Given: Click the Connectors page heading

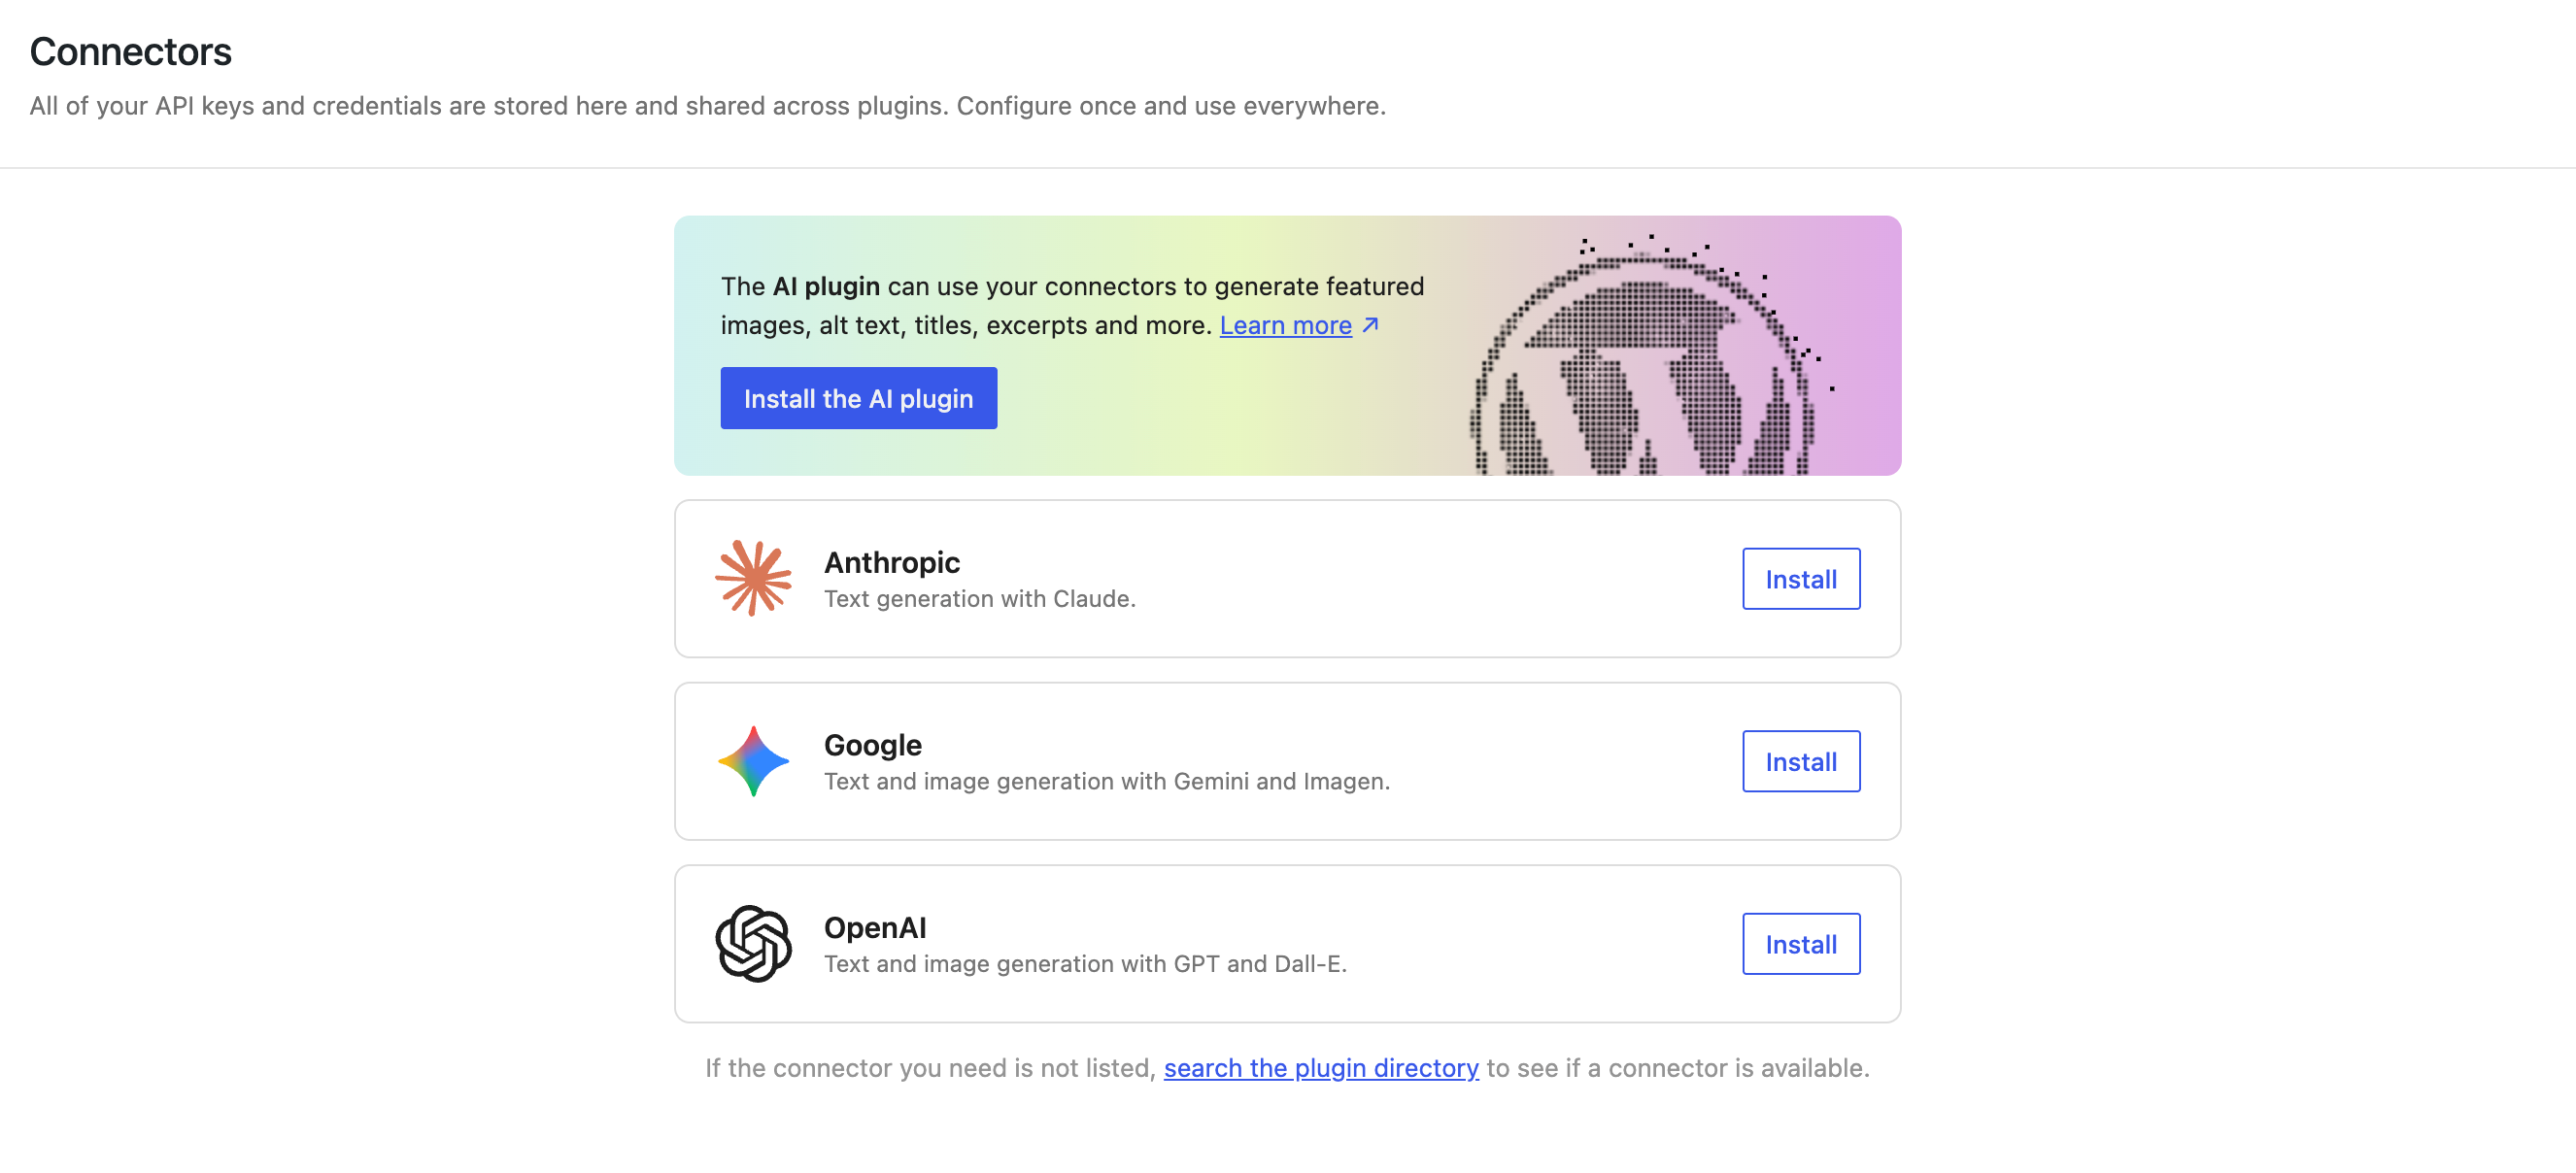Looking at the screenshot, I should (x=131, y=51).
